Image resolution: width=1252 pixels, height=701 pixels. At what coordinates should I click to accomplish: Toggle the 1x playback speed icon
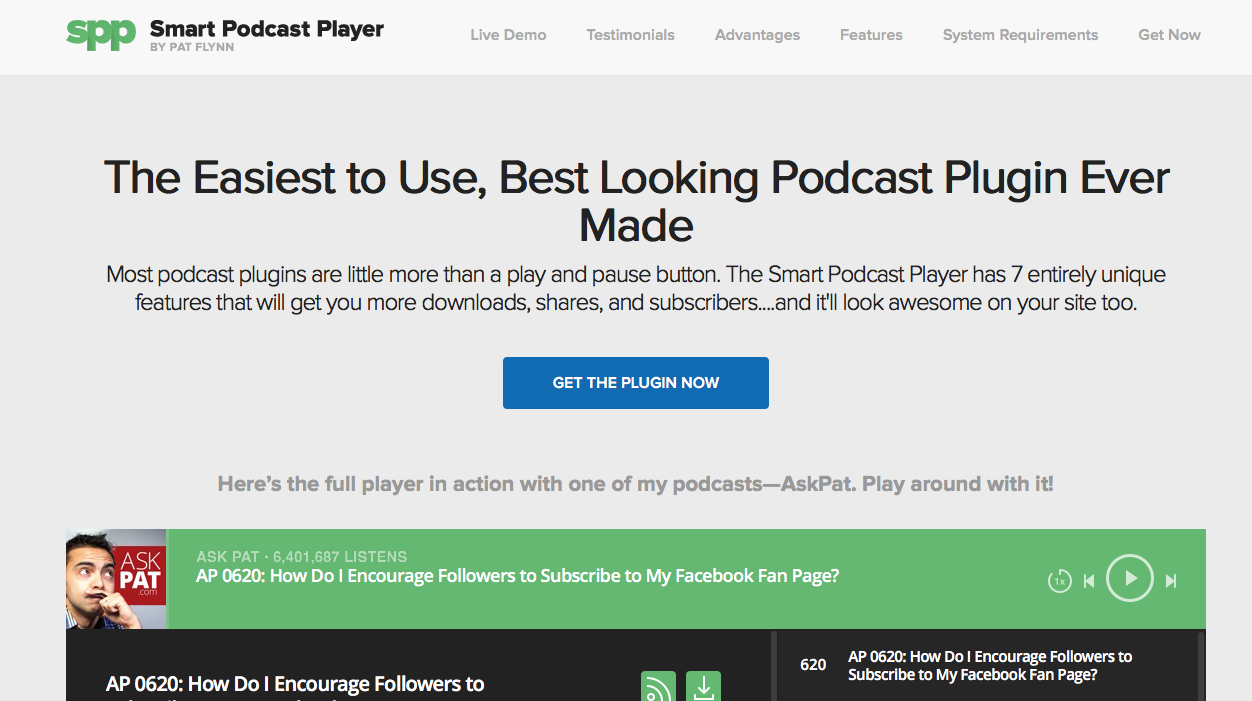(x=1059, y=580)
